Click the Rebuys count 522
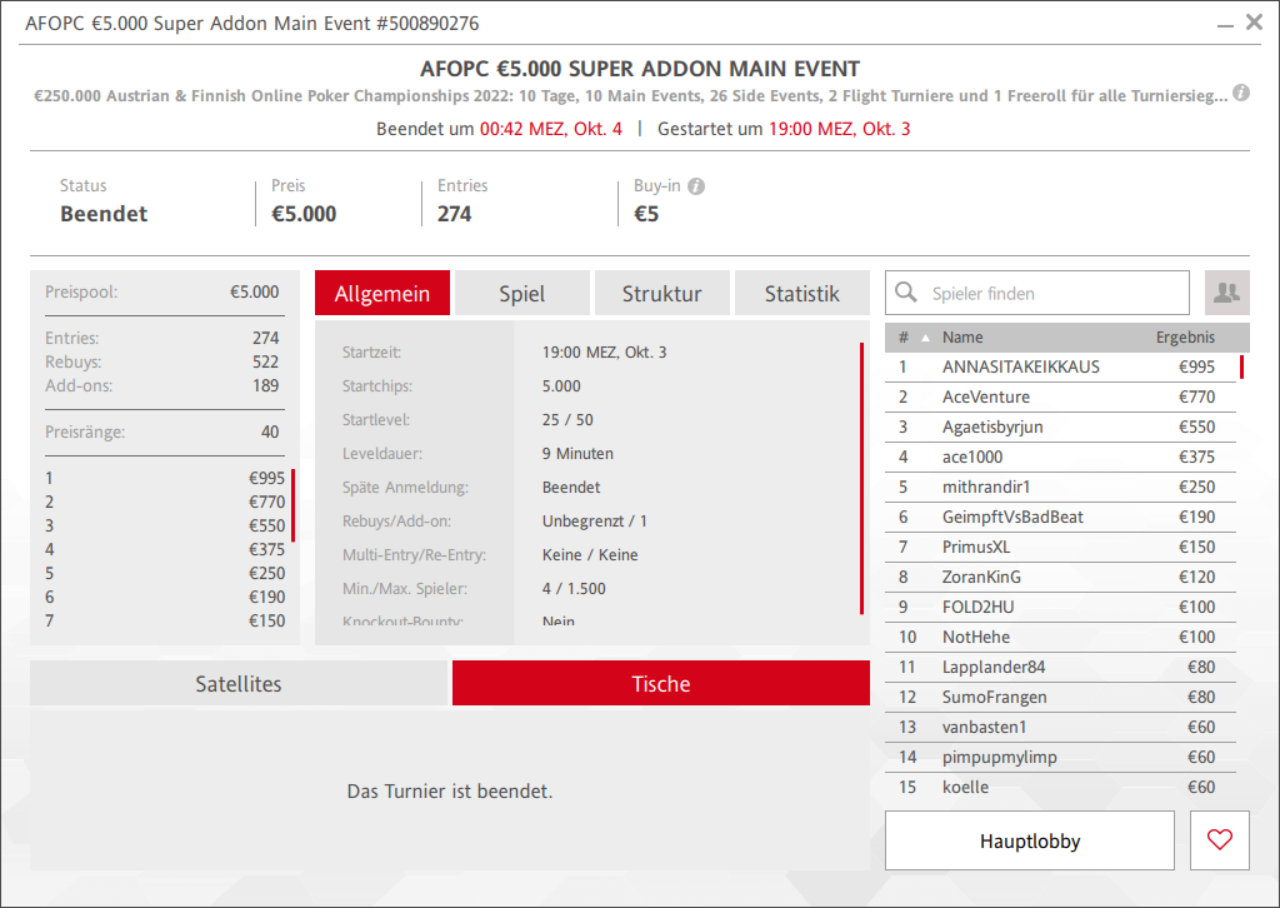The height and width of the screenshot is (908, 1280). coord(265,362)
